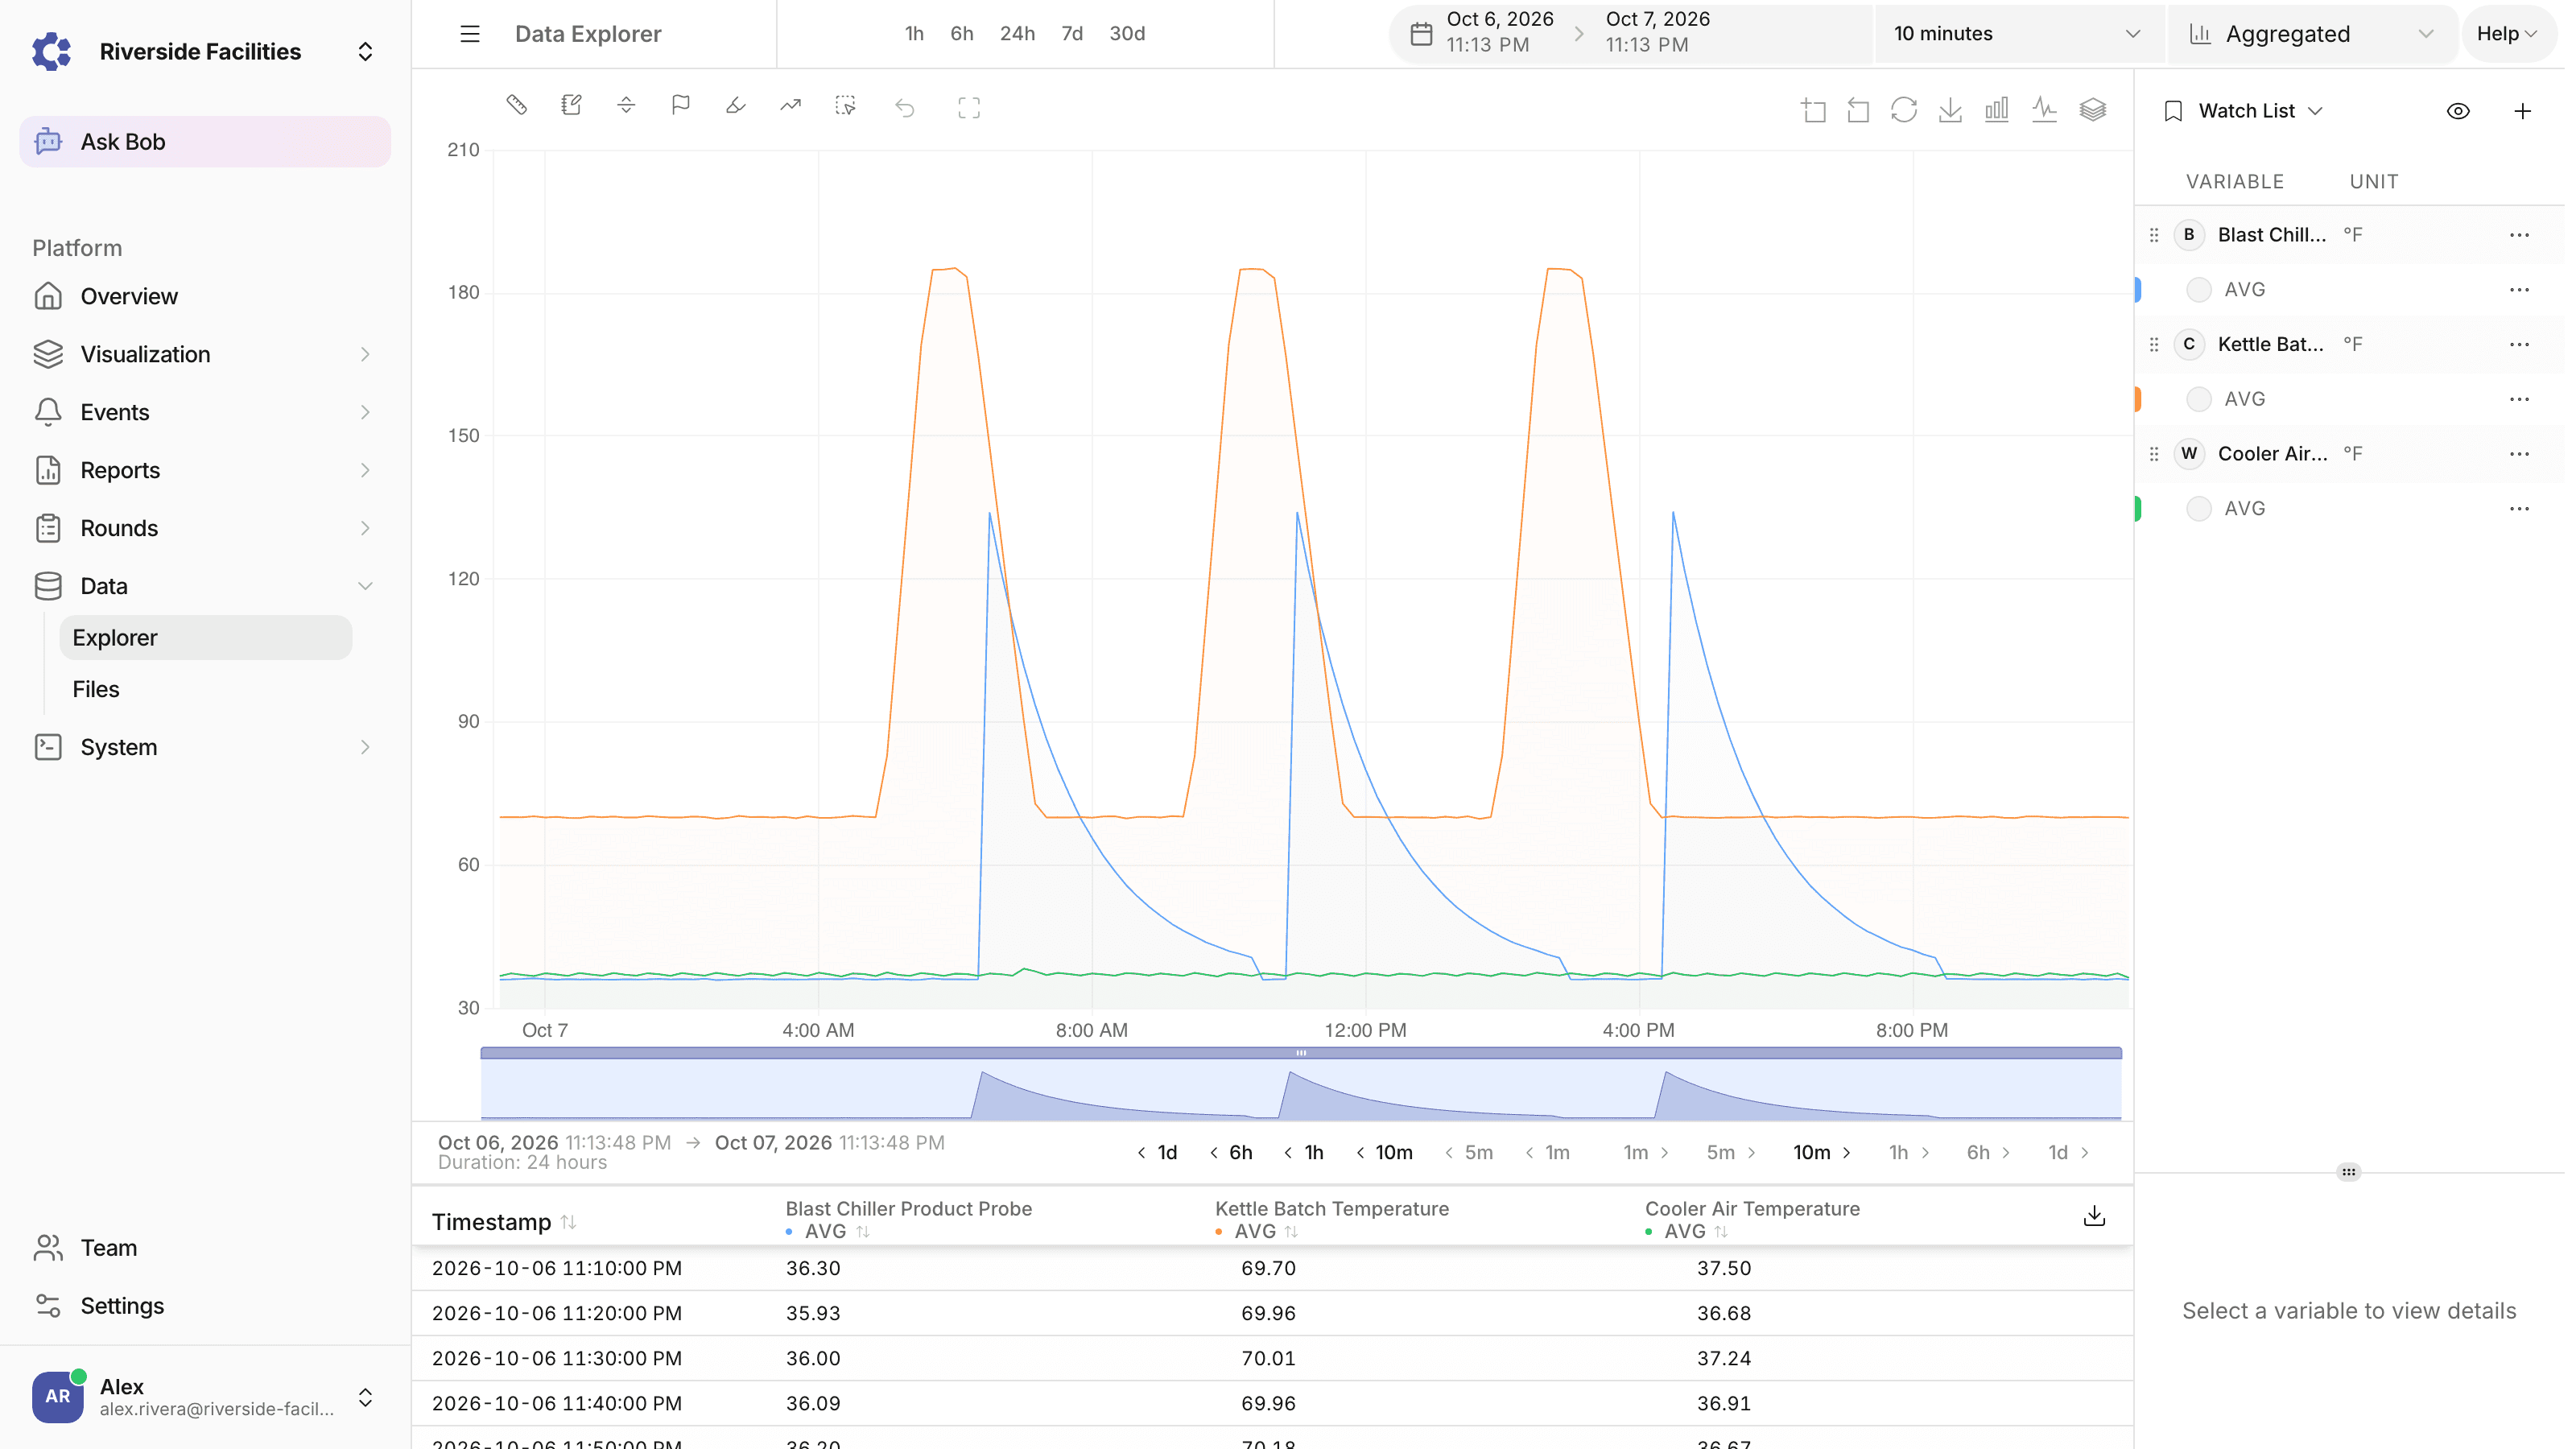Open the Reports section
The image size is (2576, 1449).
[x=204, y=470]
